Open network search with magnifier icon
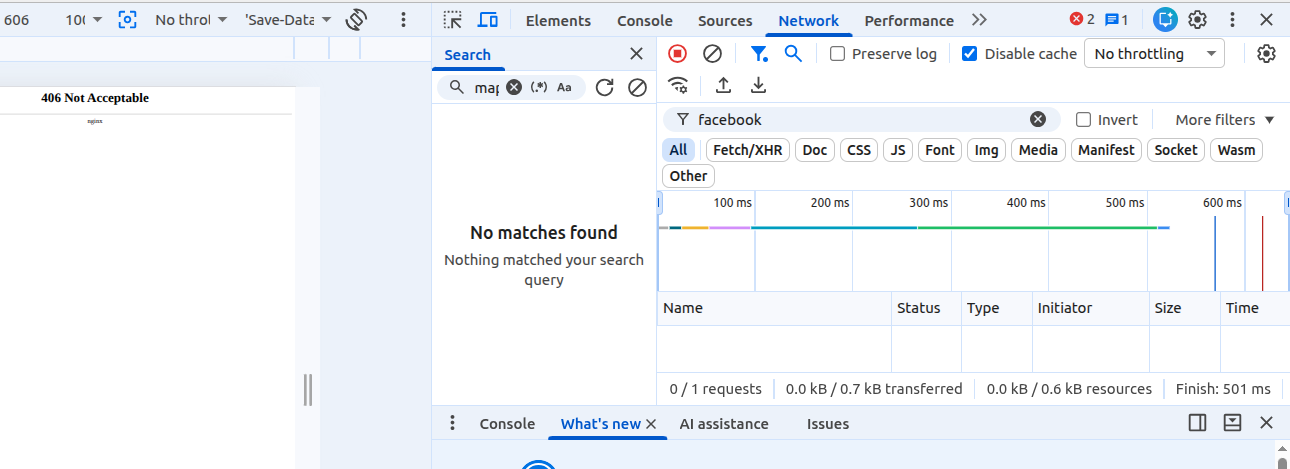This screenshot has width=1290, height=469. 793,54
